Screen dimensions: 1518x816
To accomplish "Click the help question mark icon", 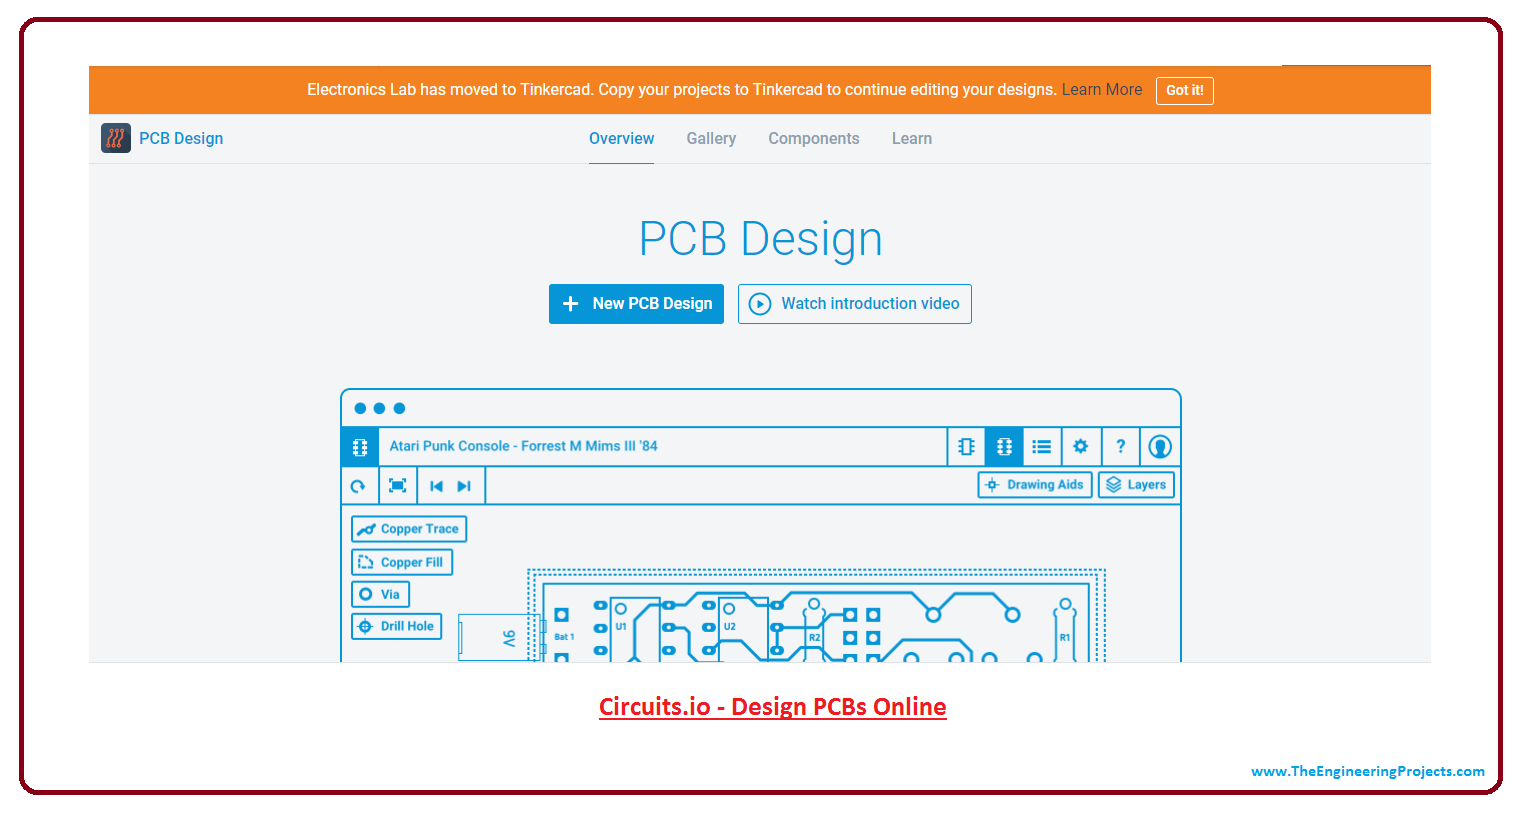I will [1120, 447].
